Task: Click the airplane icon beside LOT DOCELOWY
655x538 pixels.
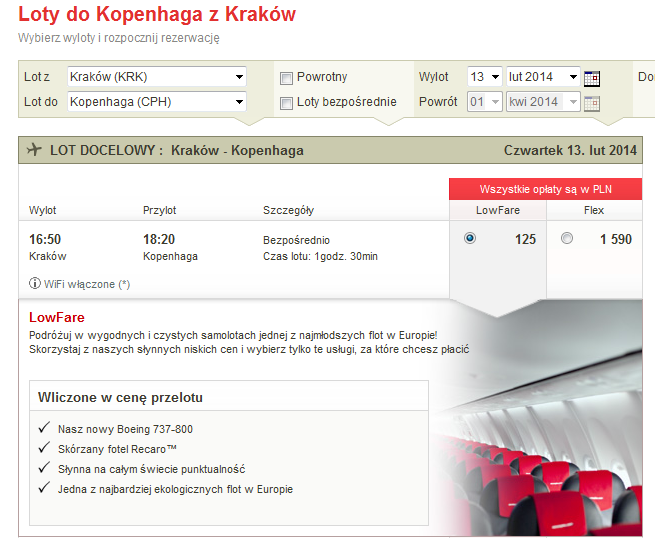Action: click(34, 149)
